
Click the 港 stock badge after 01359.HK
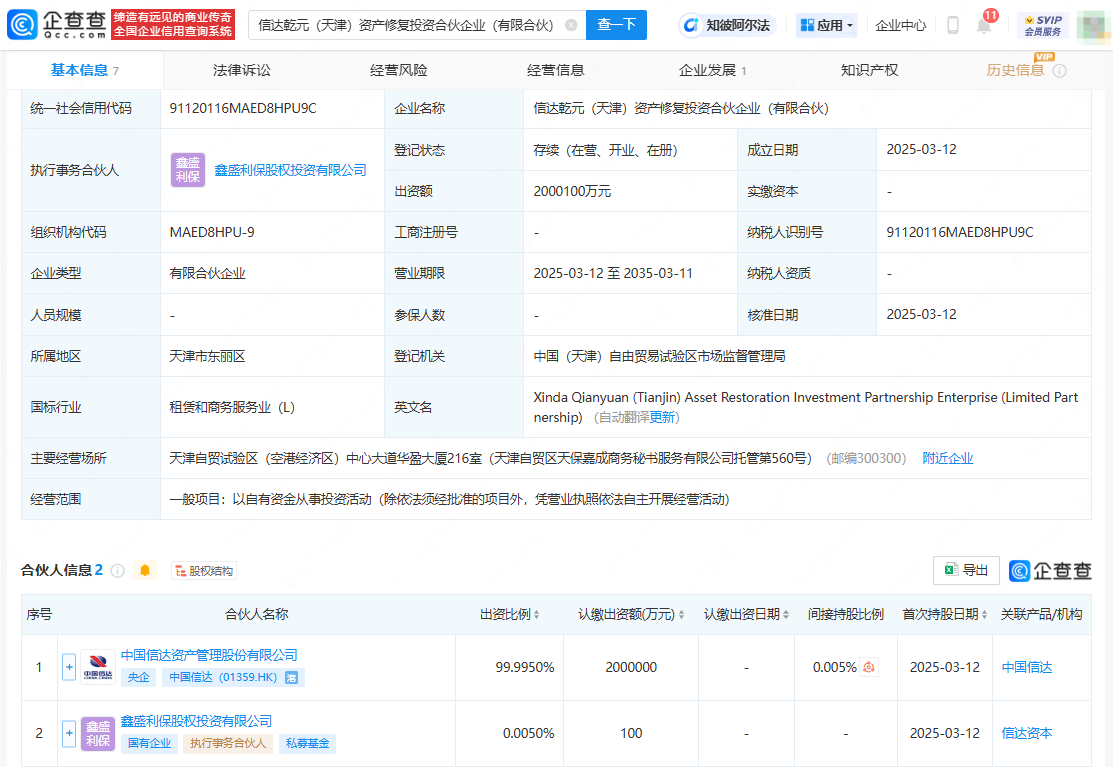point(291,678)
